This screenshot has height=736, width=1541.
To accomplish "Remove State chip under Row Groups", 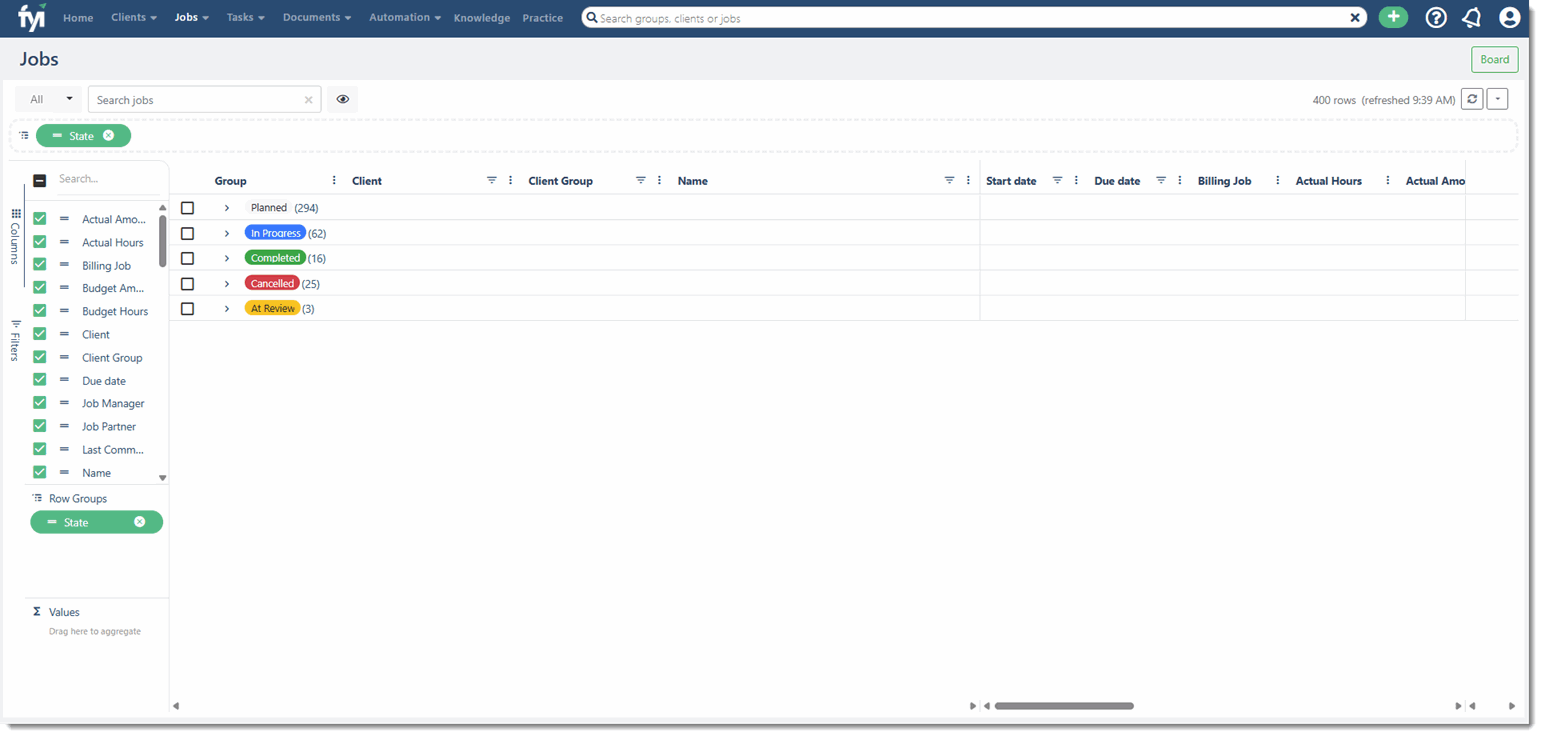I will coord(140,522).
